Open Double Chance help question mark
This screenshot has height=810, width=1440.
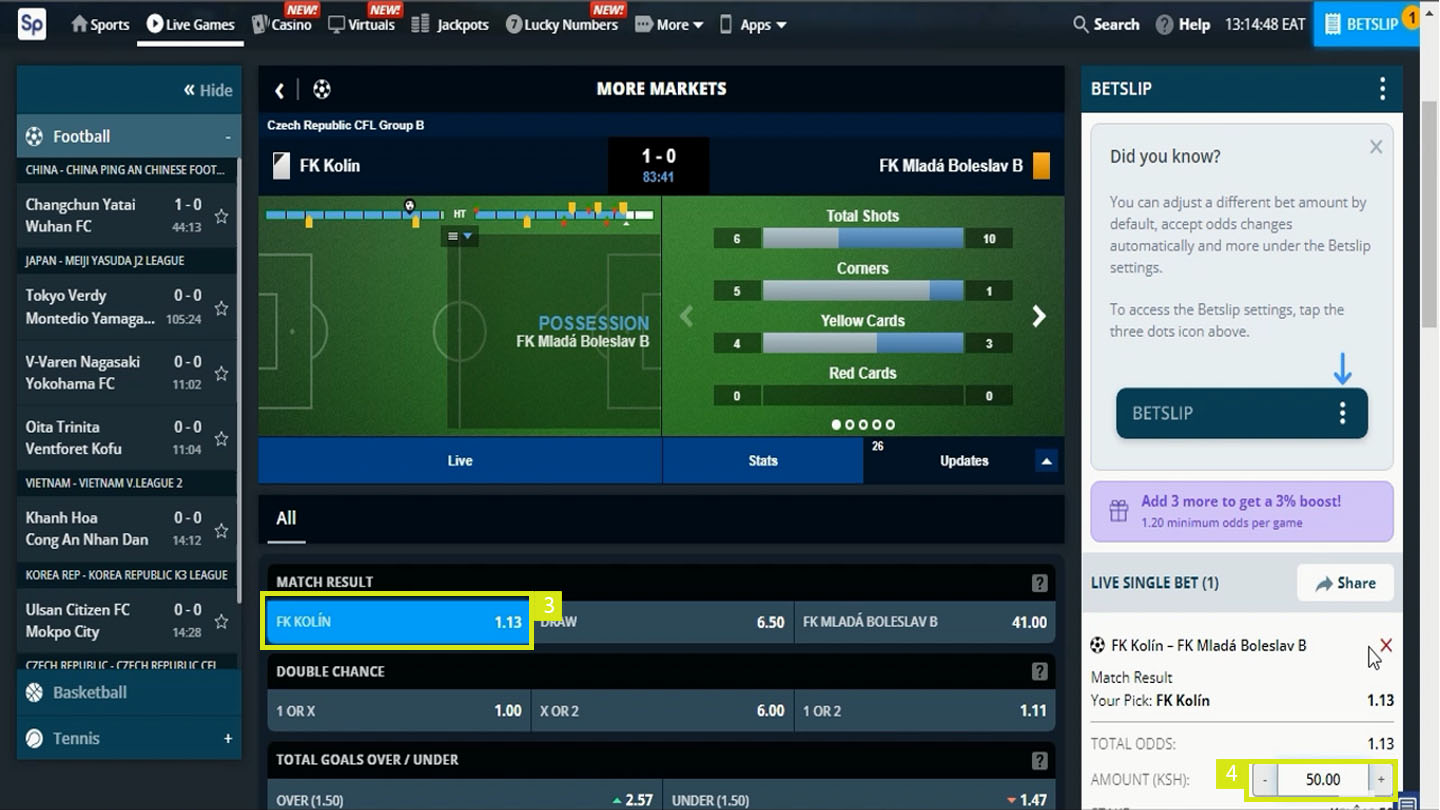1039,672
